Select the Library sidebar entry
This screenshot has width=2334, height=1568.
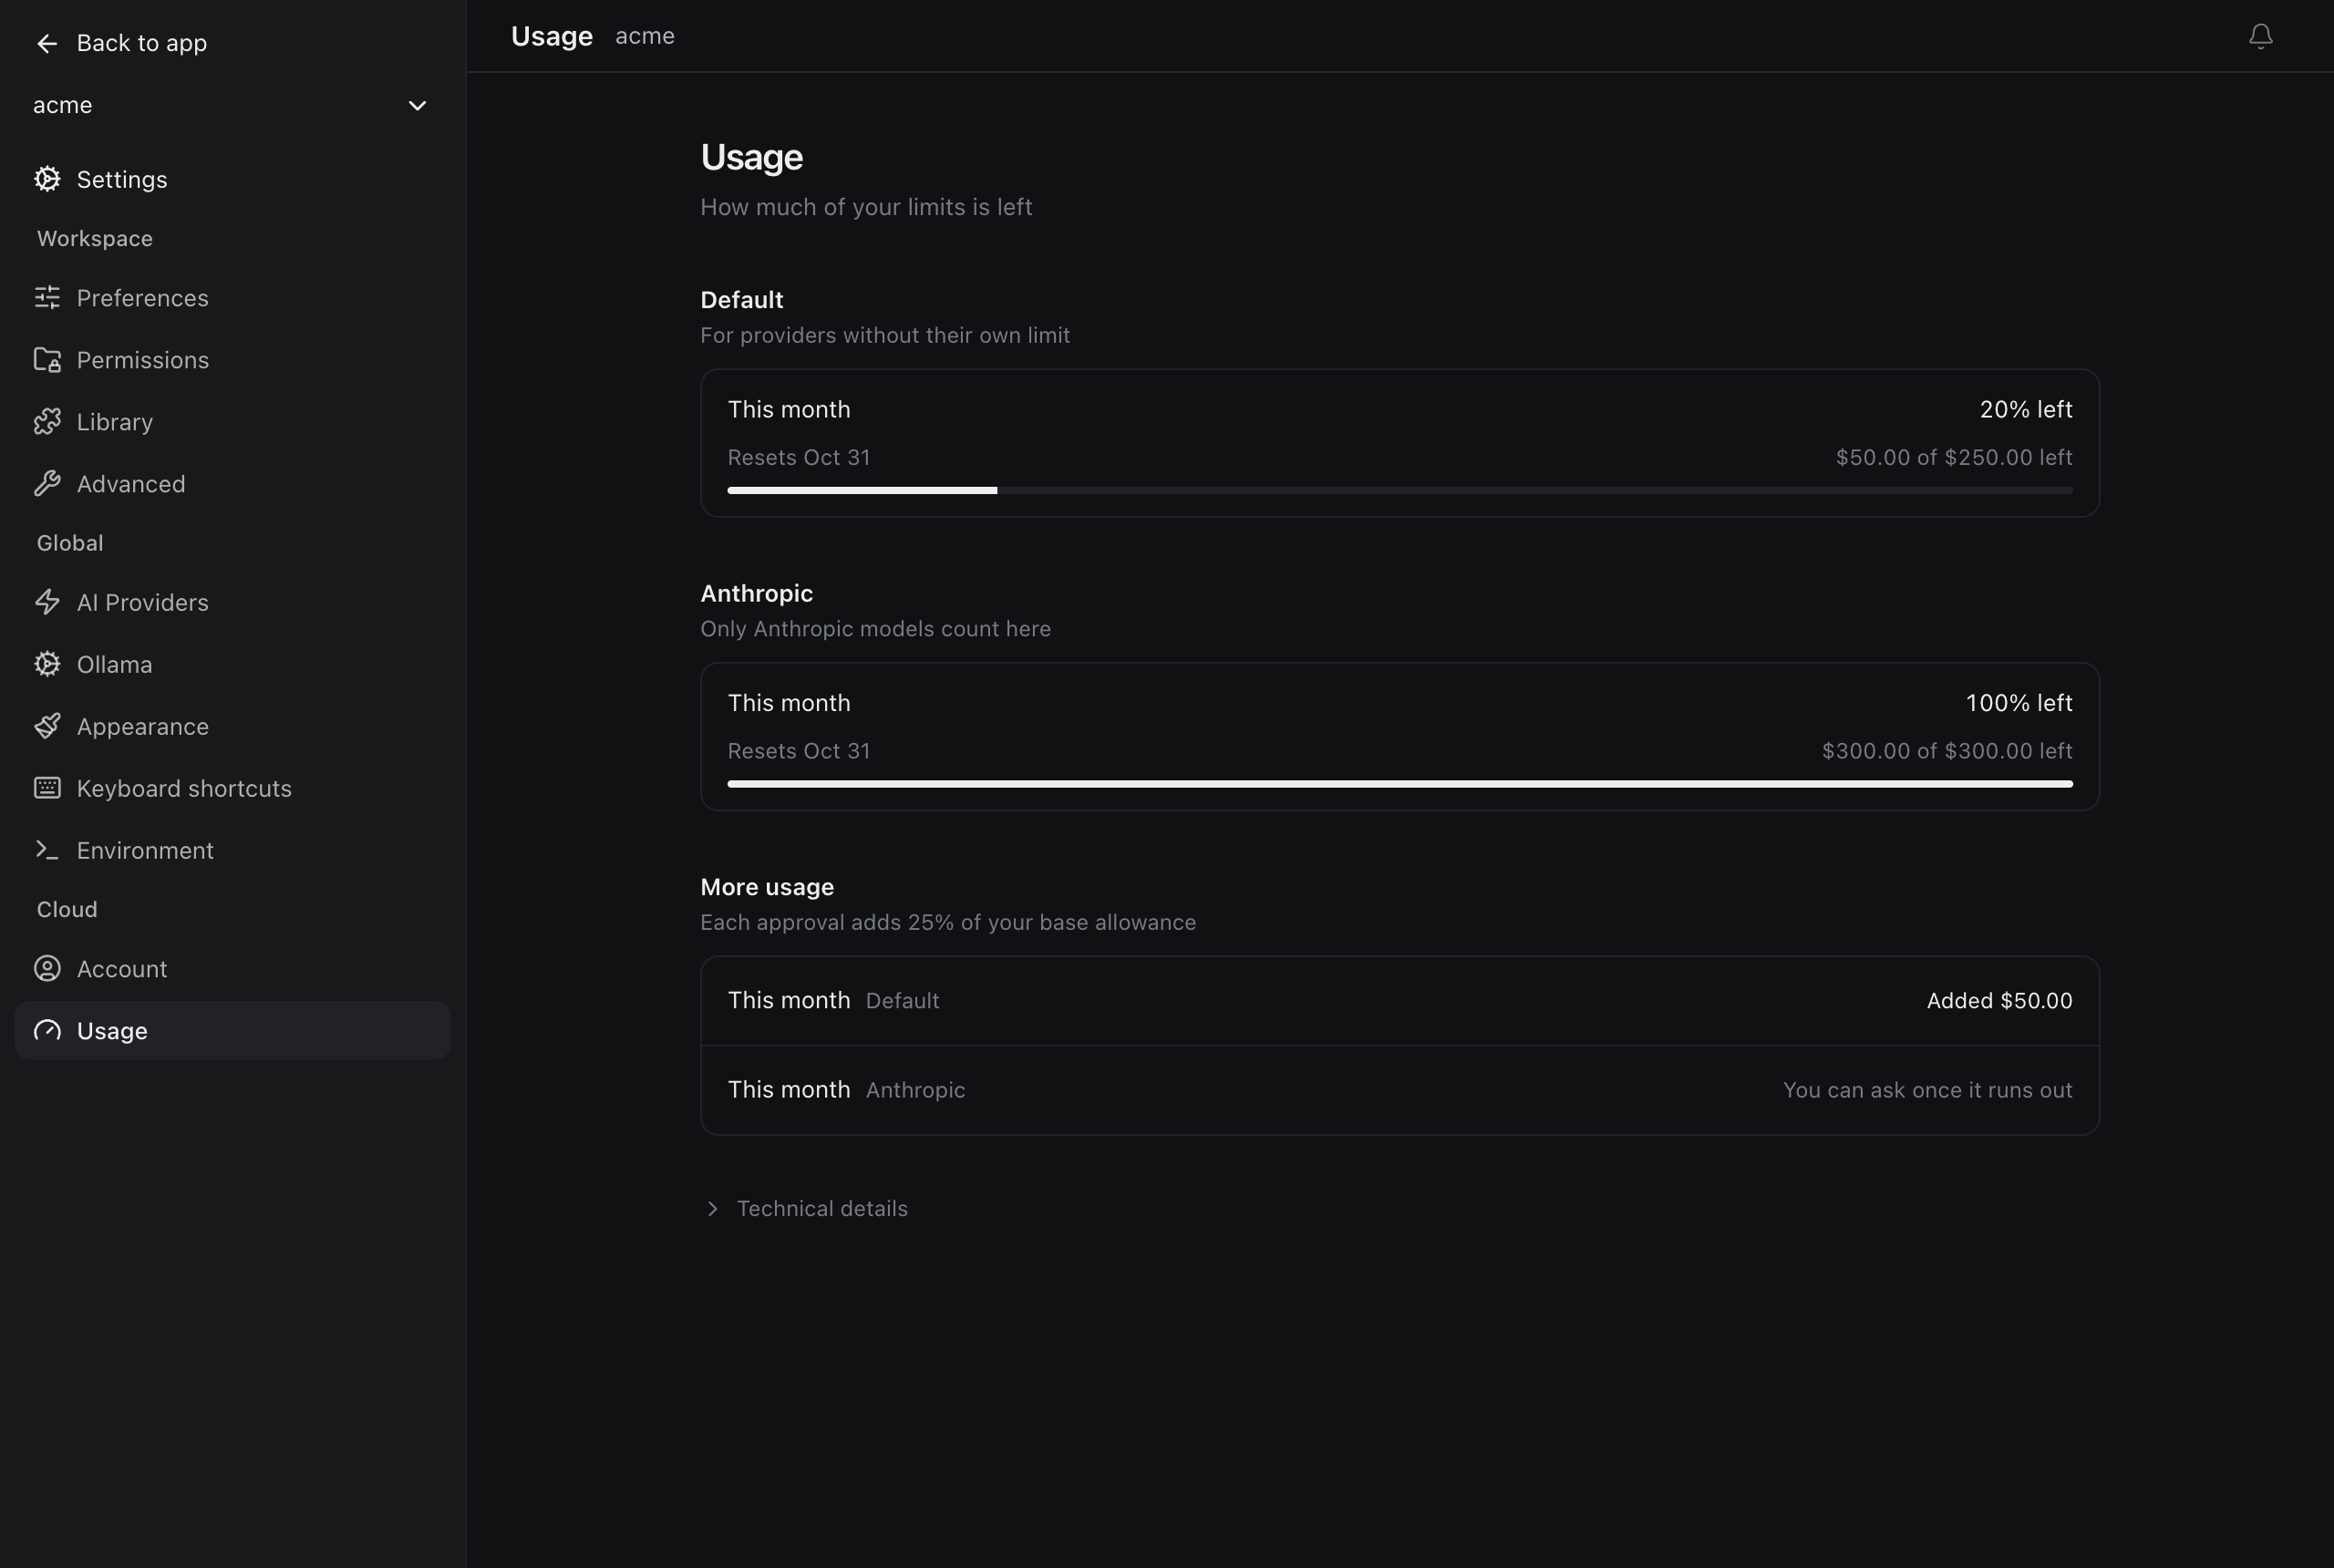tap(232, 422)
